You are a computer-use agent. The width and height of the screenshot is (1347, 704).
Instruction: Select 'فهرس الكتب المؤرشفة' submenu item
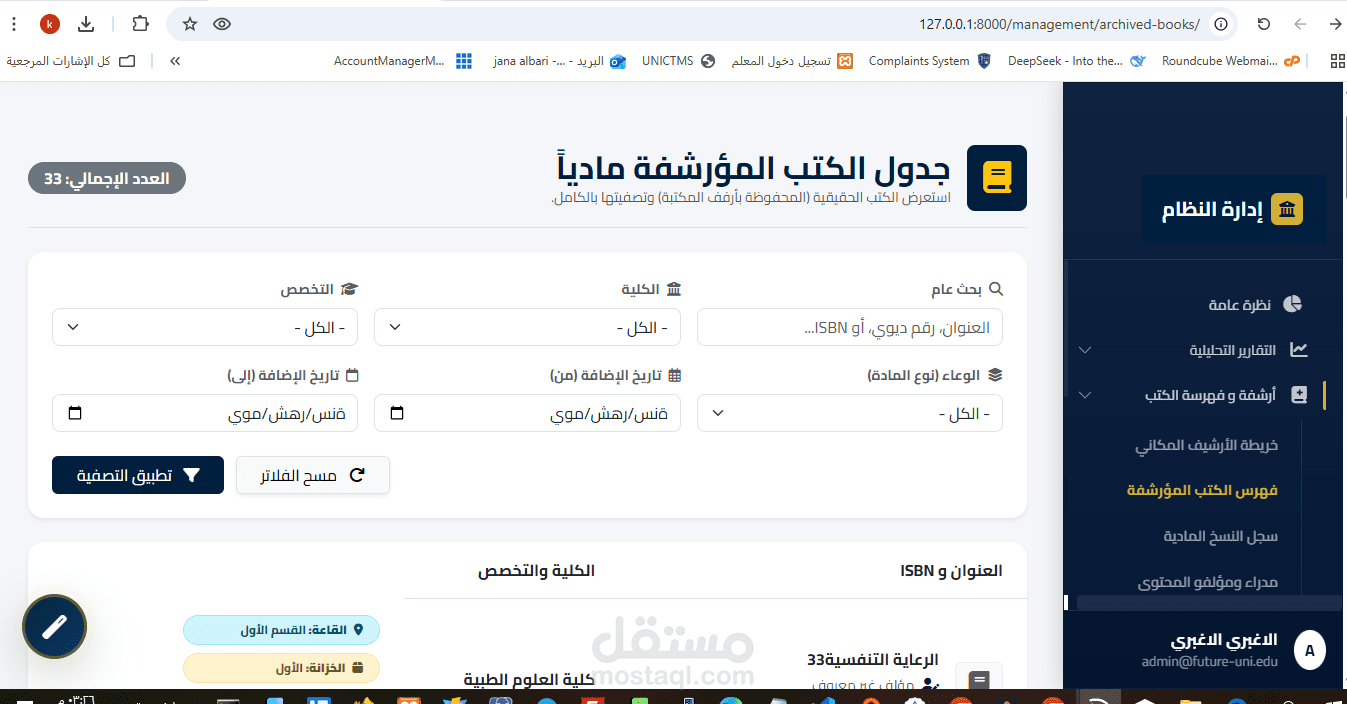point(1202,490)
